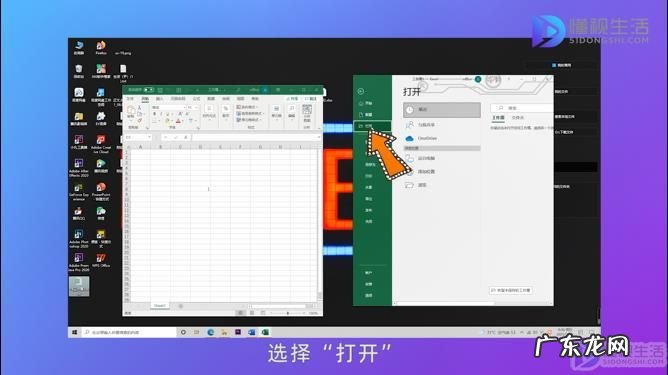The width and height of the screenshot is (668, 375).
Task: Switch to Page Layout view in status bar
Action: [x=252, y=313]
